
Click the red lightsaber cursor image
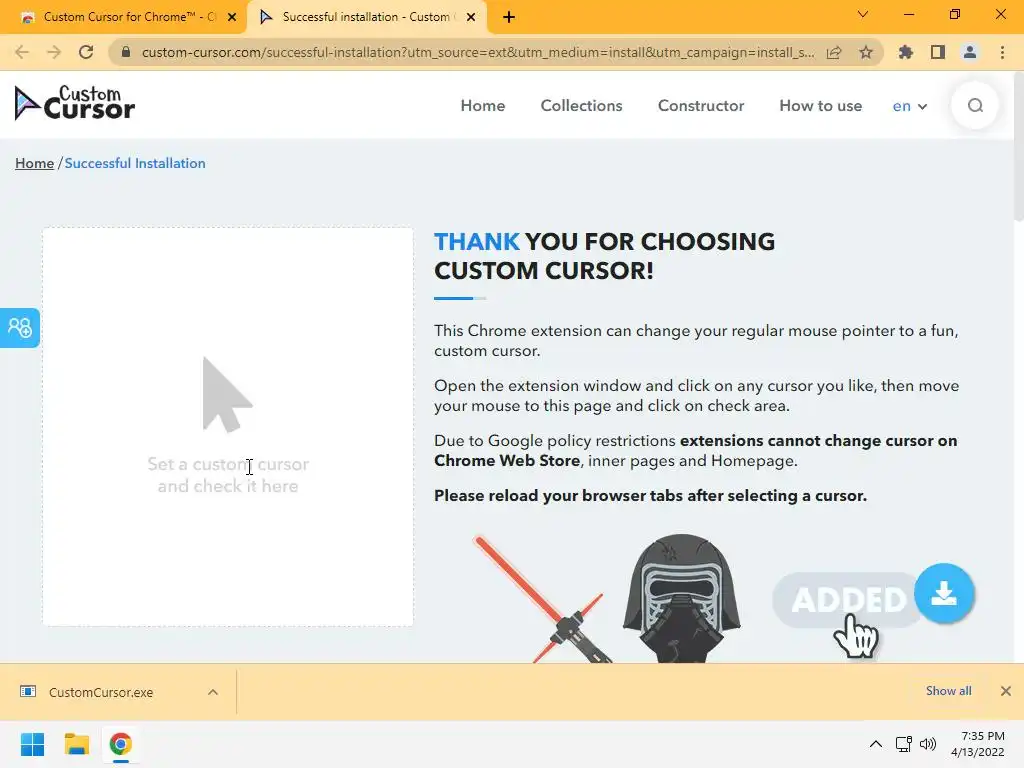coord(543,599)
